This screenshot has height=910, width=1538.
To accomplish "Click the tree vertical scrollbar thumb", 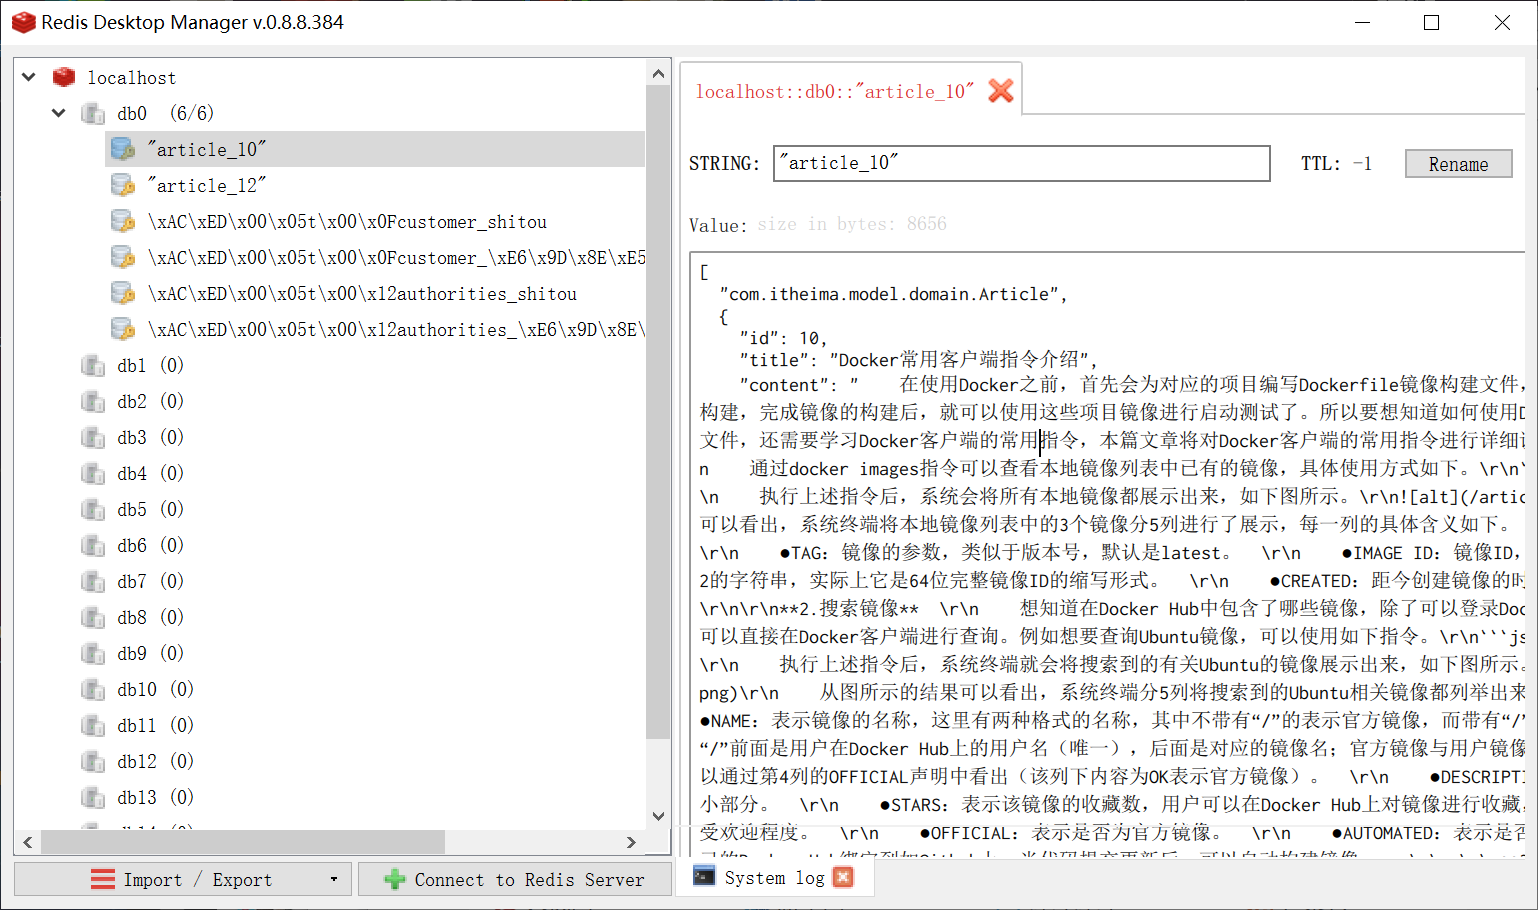I will (x=658, y=412).
